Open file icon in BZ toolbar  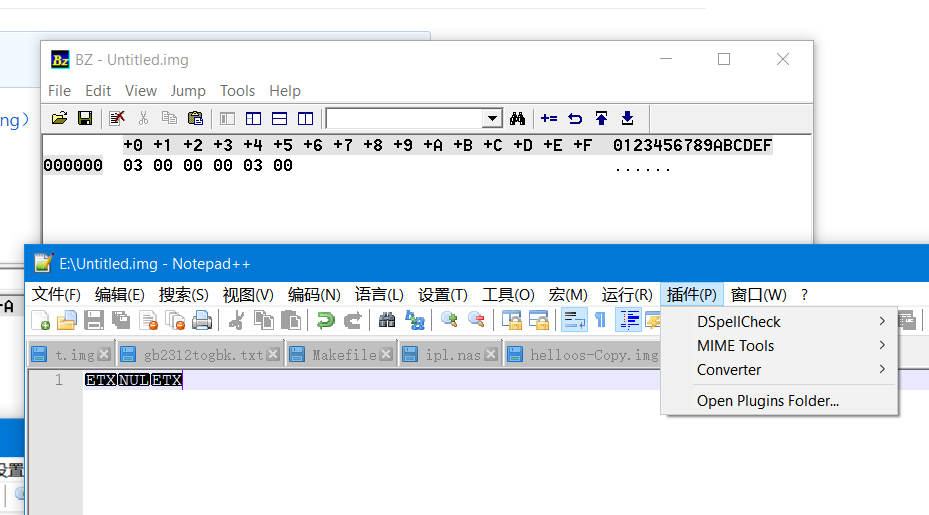[59, 119]
